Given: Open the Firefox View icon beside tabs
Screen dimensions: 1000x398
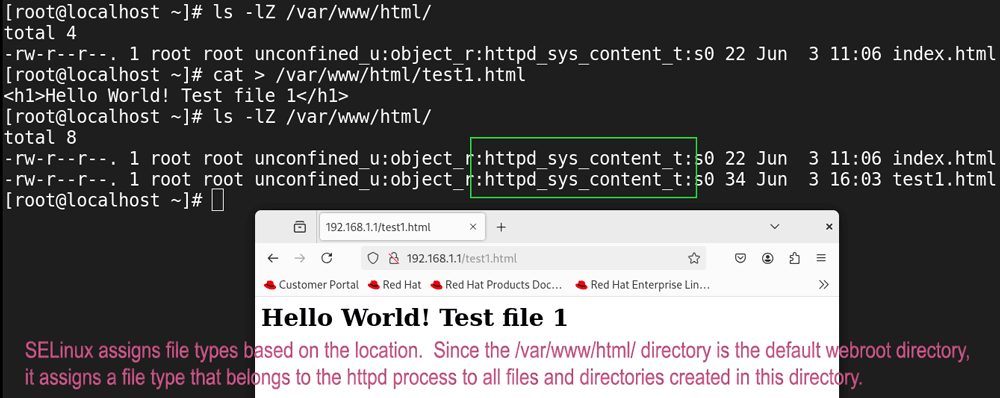Looking at the screenshot, I should click(x=299, y=226).
